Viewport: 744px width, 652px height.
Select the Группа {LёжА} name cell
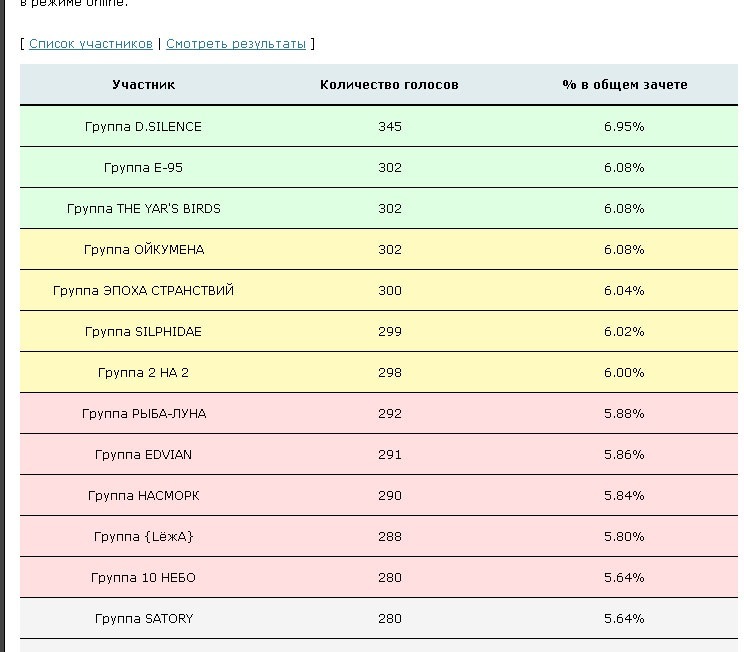click(143, 537)
